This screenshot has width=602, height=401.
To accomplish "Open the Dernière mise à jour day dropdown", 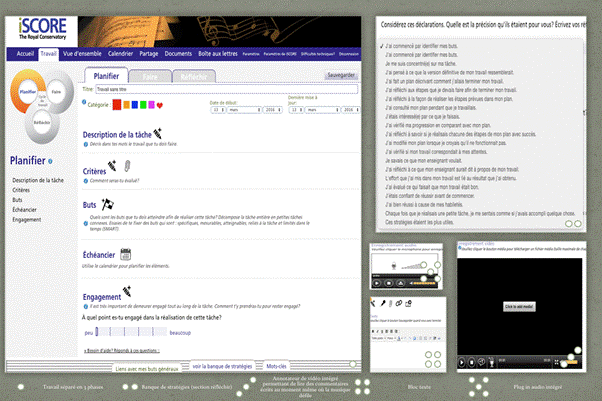I will point(296,110).
